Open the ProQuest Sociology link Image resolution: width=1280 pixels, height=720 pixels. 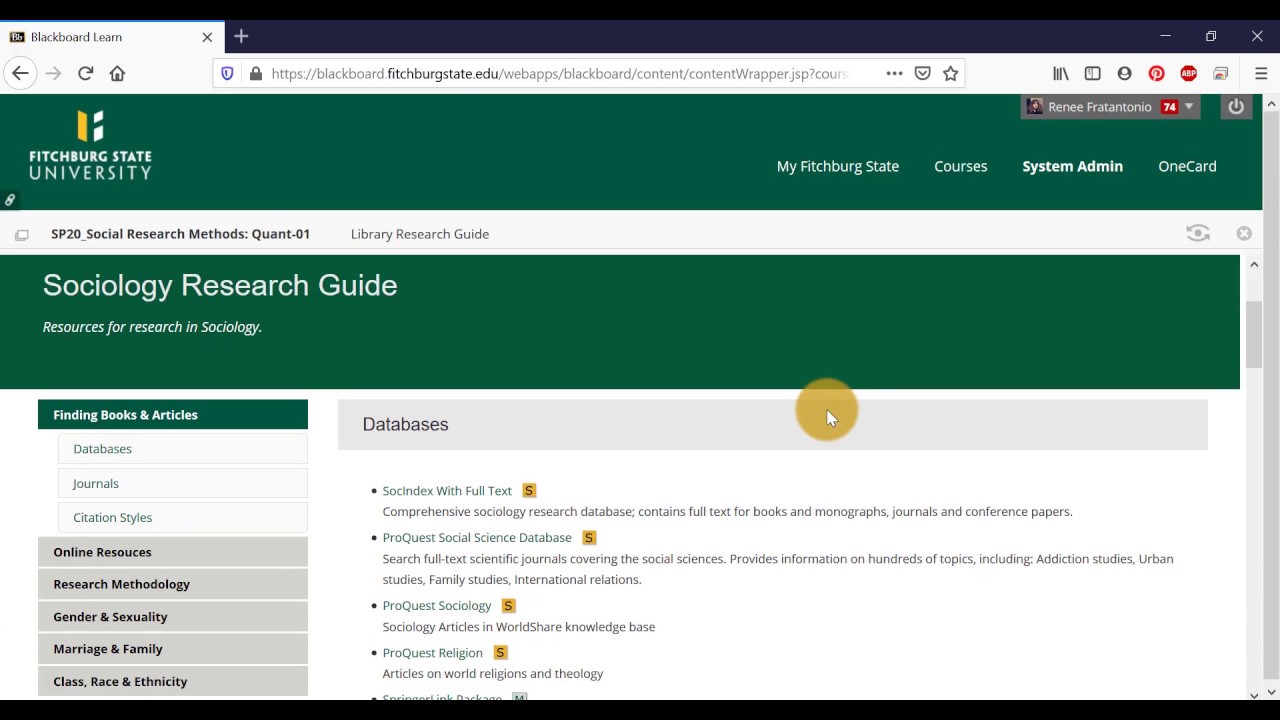coord(437,606)
